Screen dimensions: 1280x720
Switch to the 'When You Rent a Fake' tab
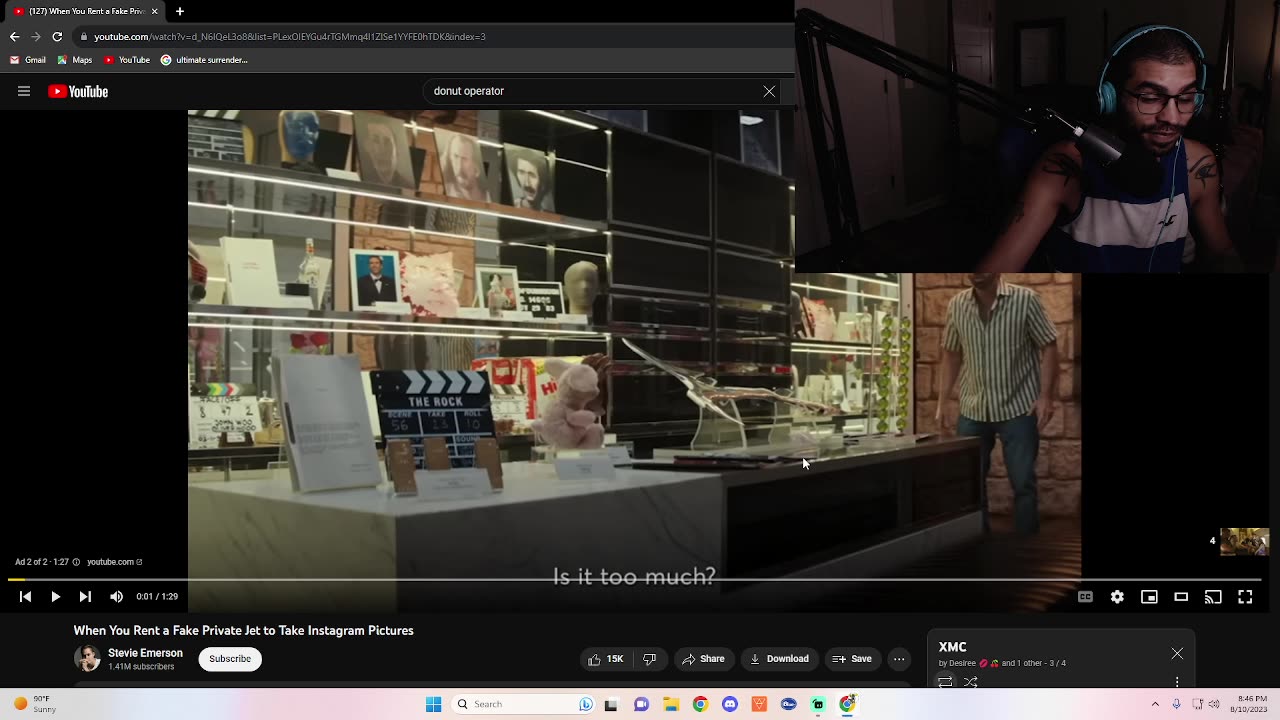85,11
